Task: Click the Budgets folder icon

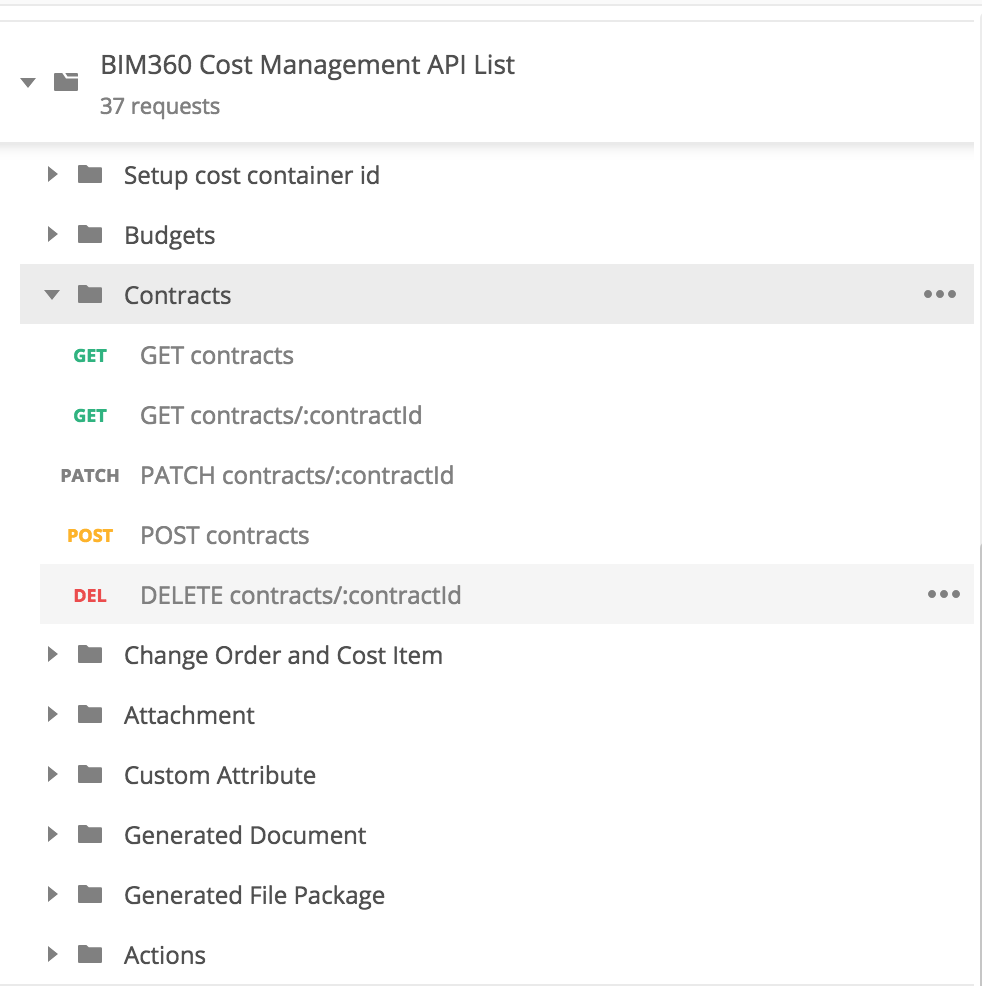Action: 90,235
